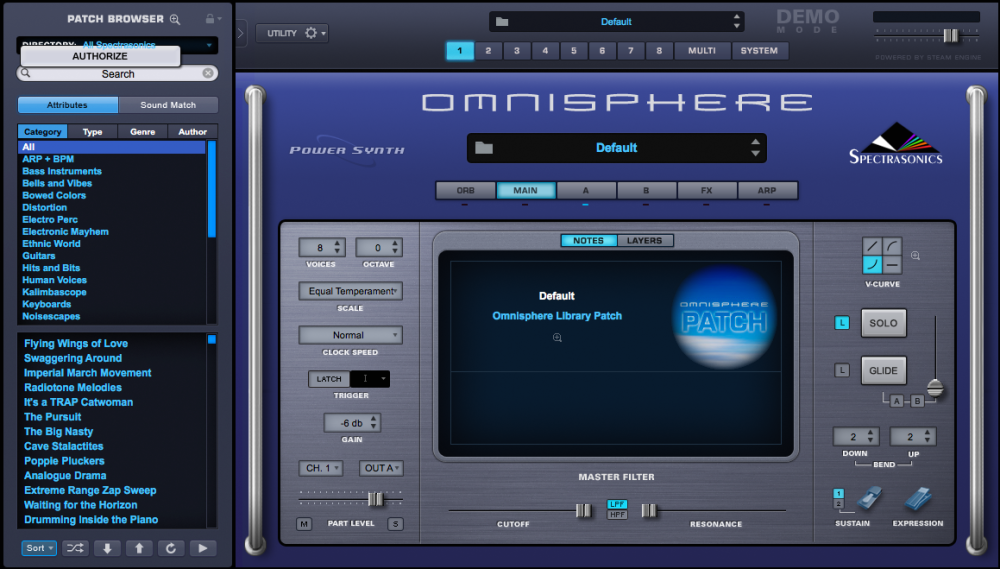
Task: Switch to the ORB tab
Action: [466, 190]
